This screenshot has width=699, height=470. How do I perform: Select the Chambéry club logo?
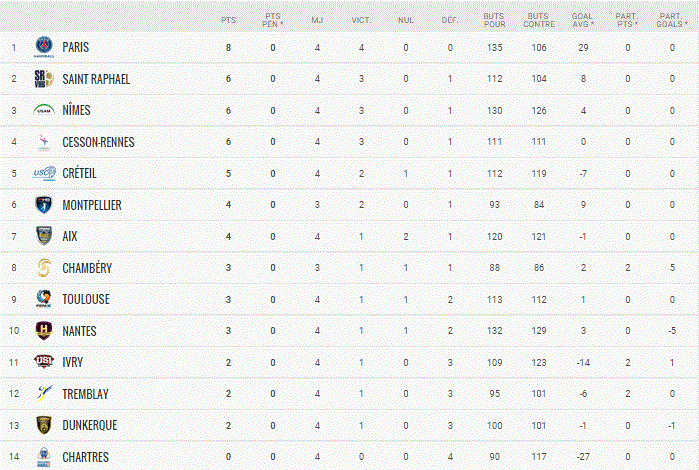click(x=44, y=268)
